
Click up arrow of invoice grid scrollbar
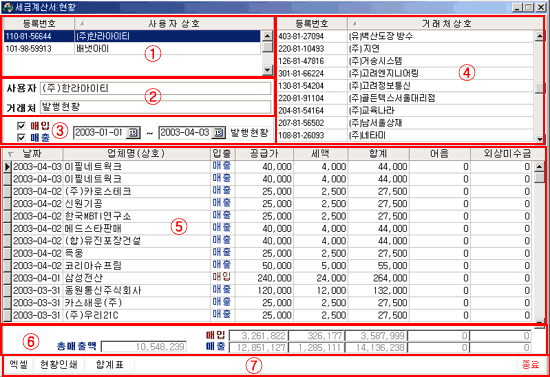point(539,167)
